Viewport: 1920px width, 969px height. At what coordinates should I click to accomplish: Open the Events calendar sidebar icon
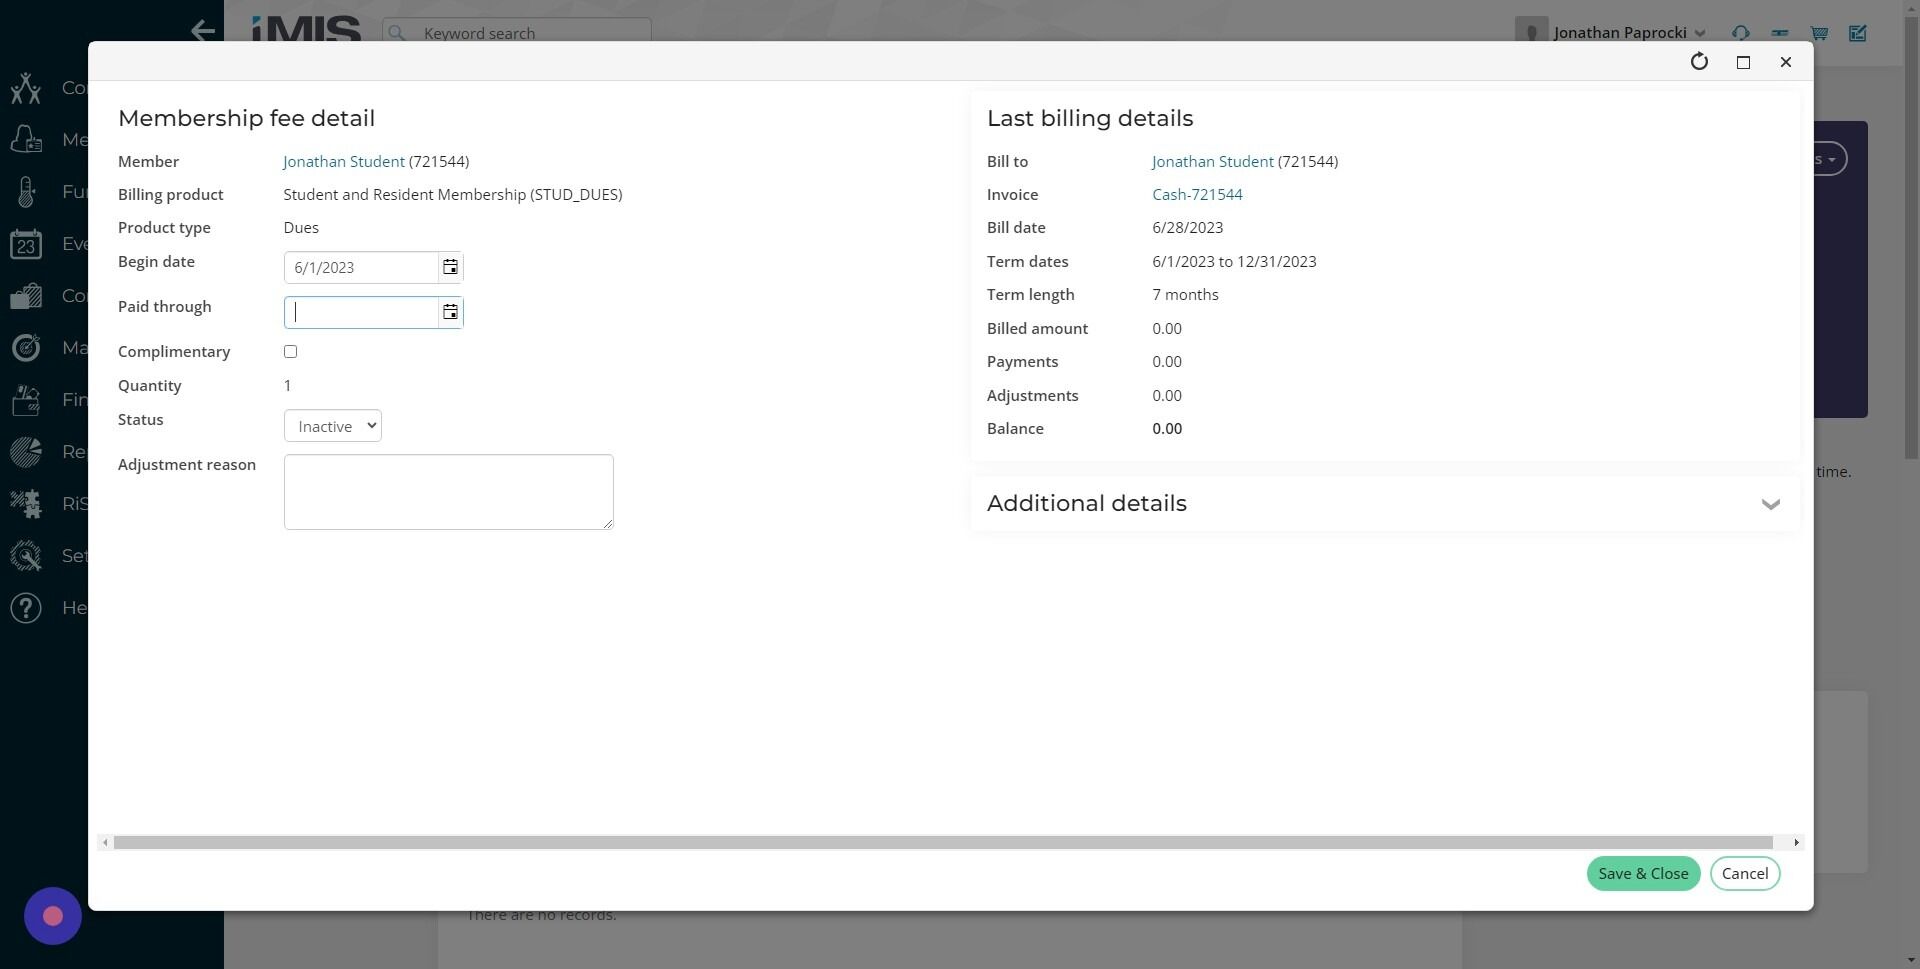point(26,244)
